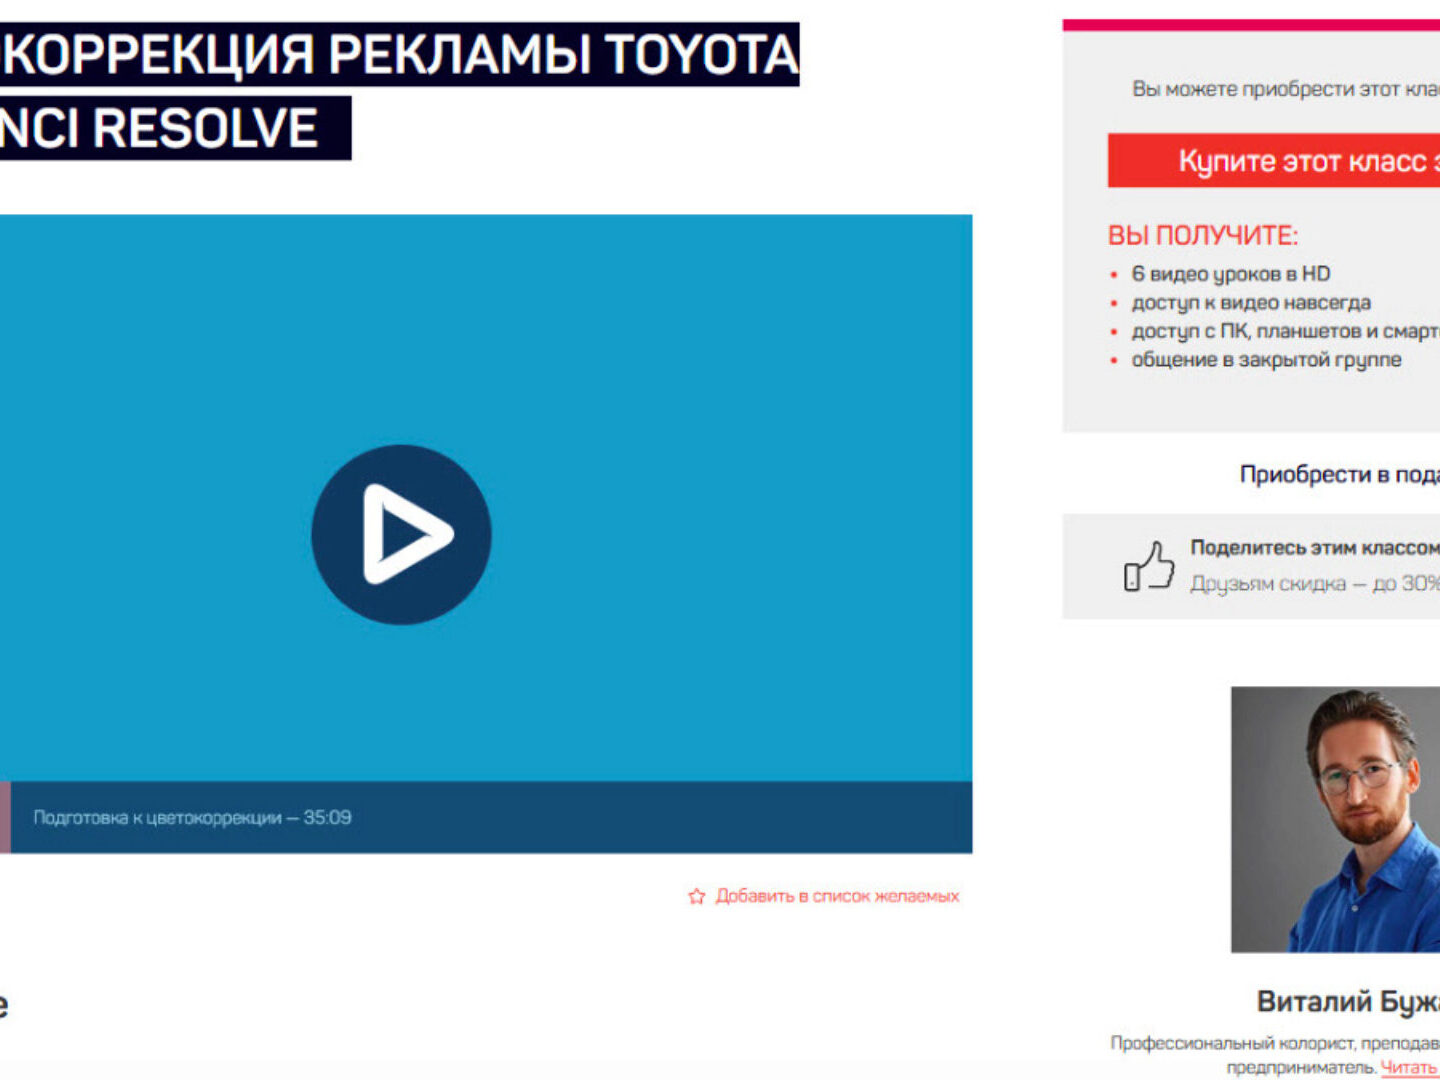Click the "доступ к видео навсегда" list item
This screenshot has height=1080, width=1440.
[x=1250, y=302]
